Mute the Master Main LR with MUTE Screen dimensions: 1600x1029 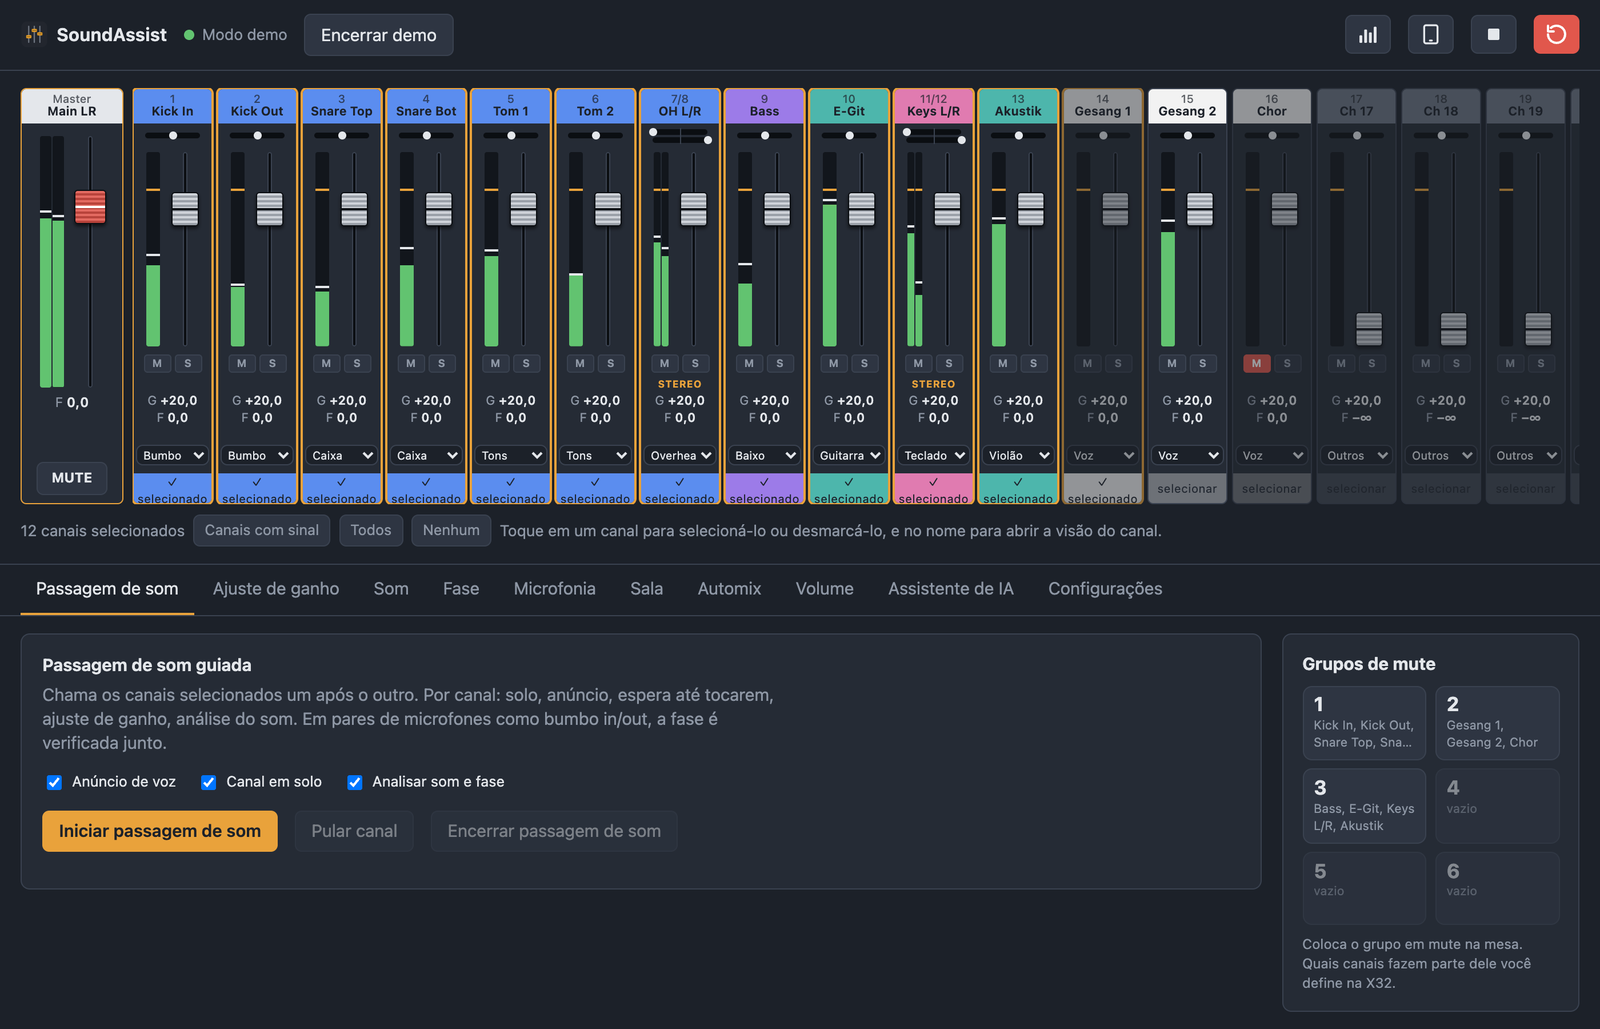(72, 478)
